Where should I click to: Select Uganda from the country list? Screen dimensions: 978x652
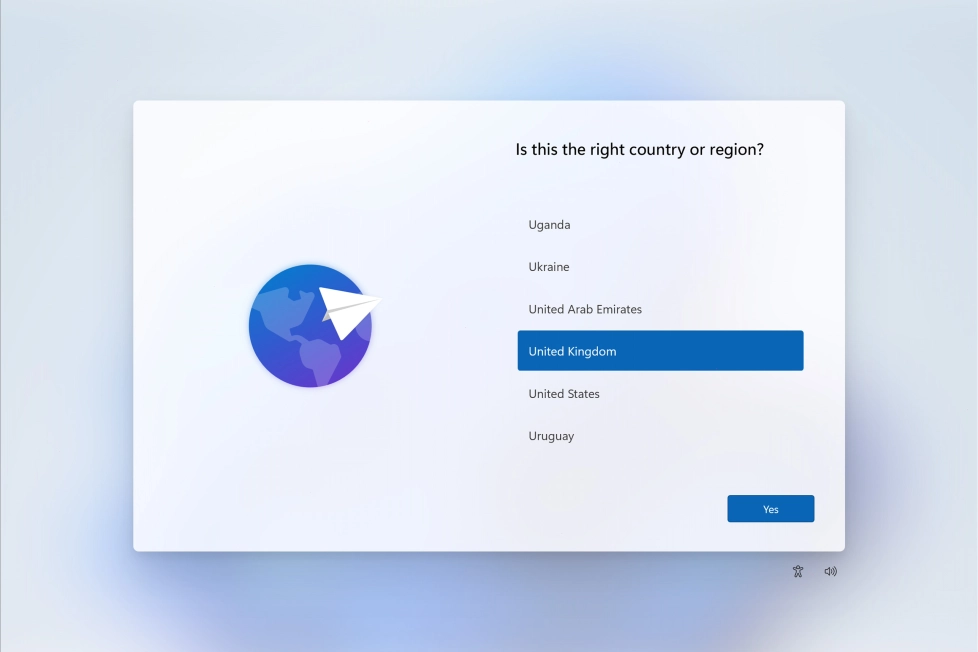660,225
